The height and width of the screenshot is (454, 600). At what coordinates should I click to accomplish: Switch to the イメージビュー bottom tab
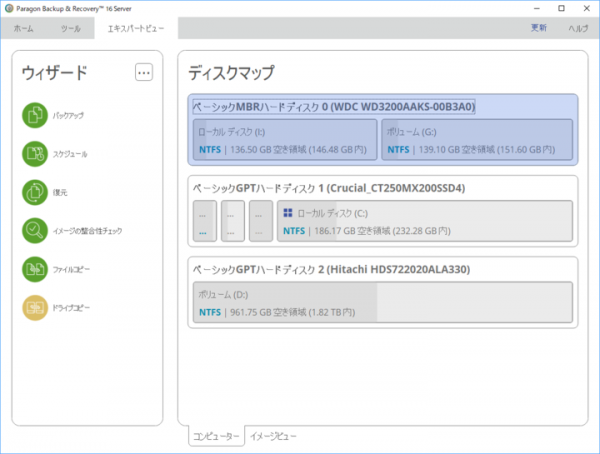point(273,436)
